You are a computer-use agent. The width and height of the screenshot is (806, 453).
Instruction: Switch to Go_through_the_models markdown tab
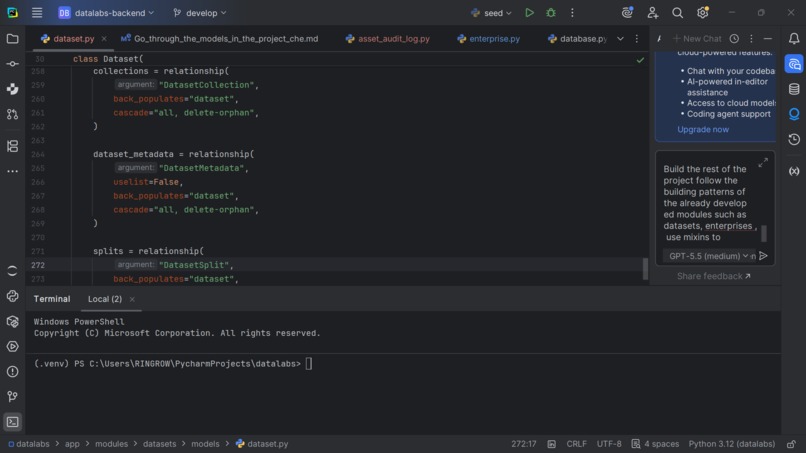coord(220,39)
